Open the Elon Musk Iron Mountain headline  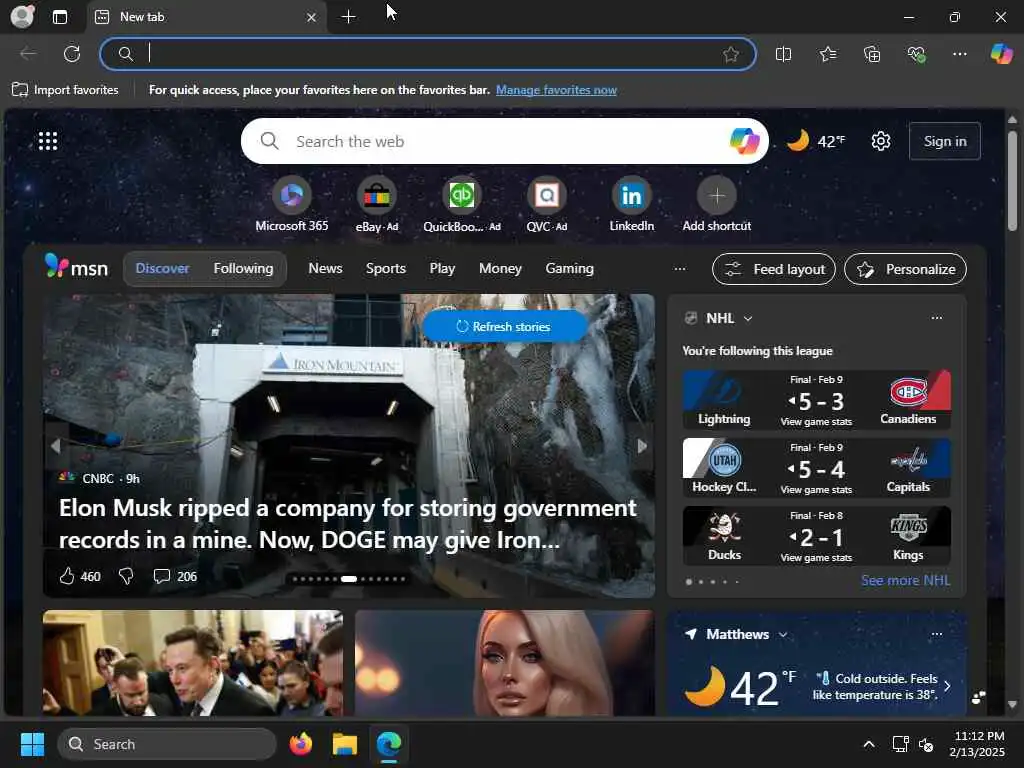point(347,524)
